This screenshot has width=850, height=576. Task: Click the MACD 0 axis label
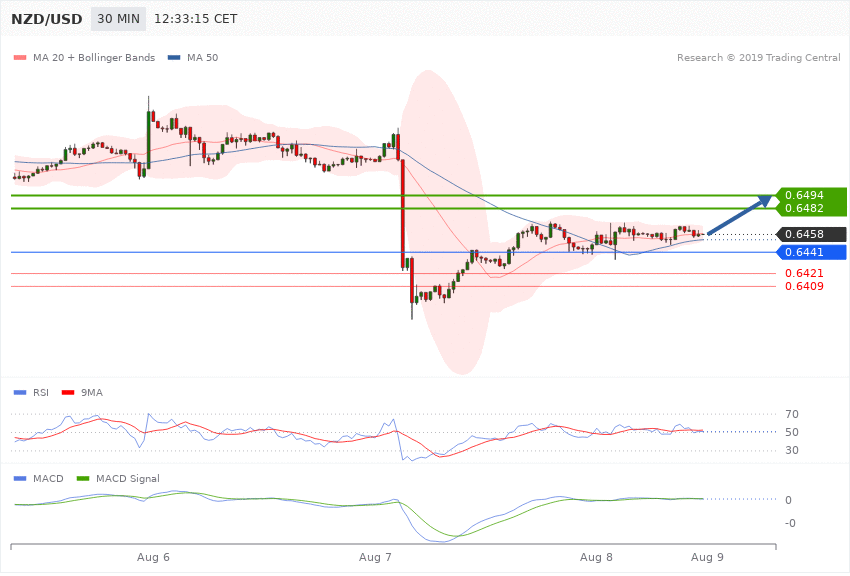pyautogui.click(x=788, y=500)
